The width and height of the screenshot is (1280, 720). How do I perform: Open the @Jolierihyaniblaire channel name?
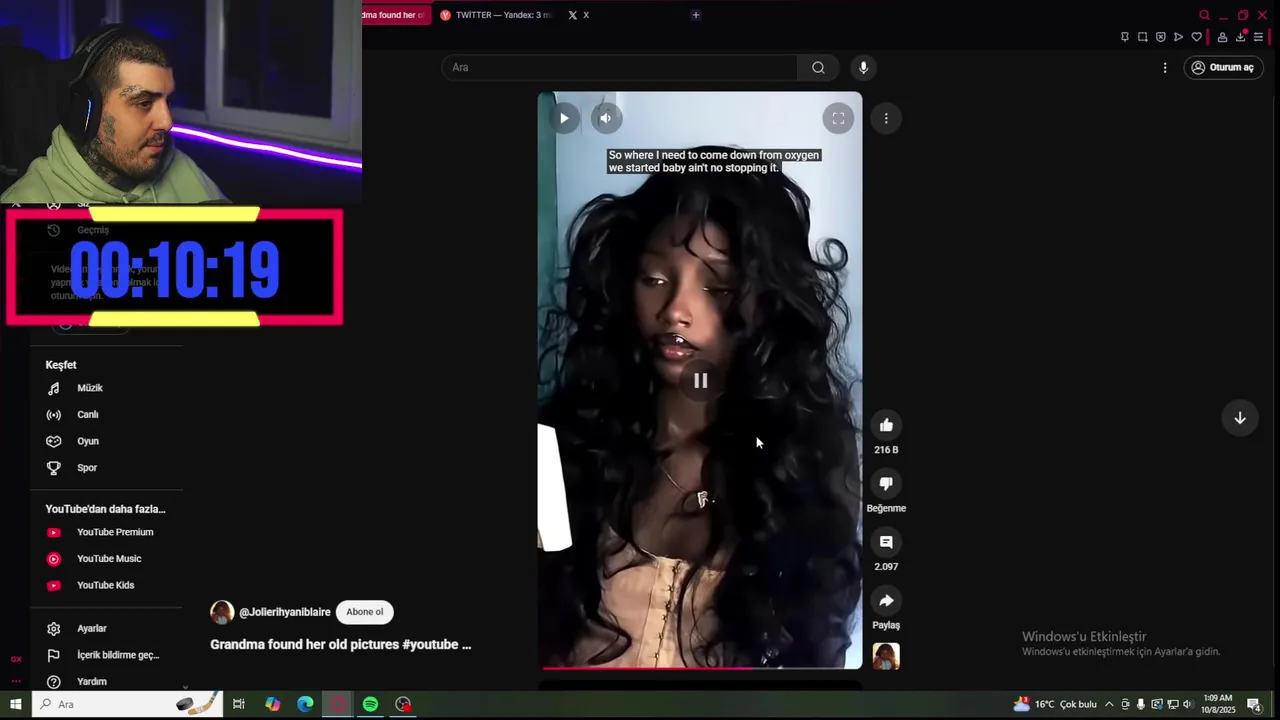click(285, 612)
